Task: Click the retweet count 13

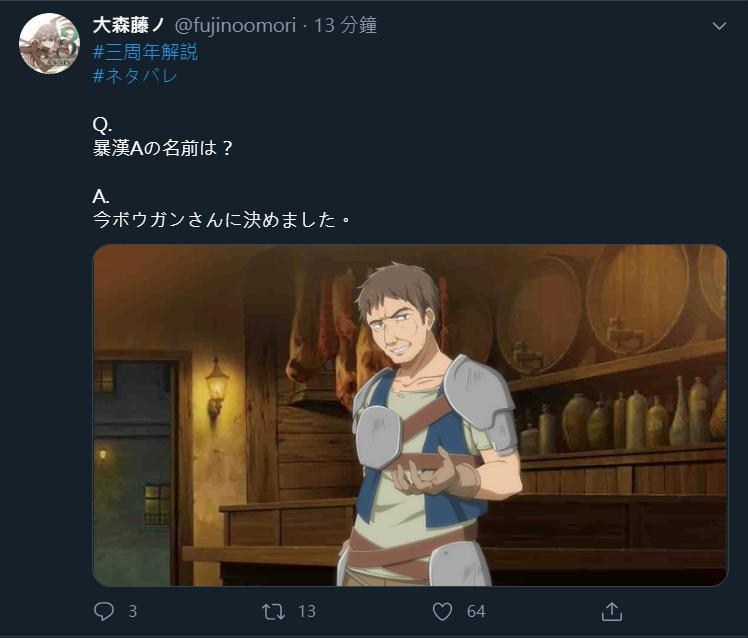Action: [307, 611]
